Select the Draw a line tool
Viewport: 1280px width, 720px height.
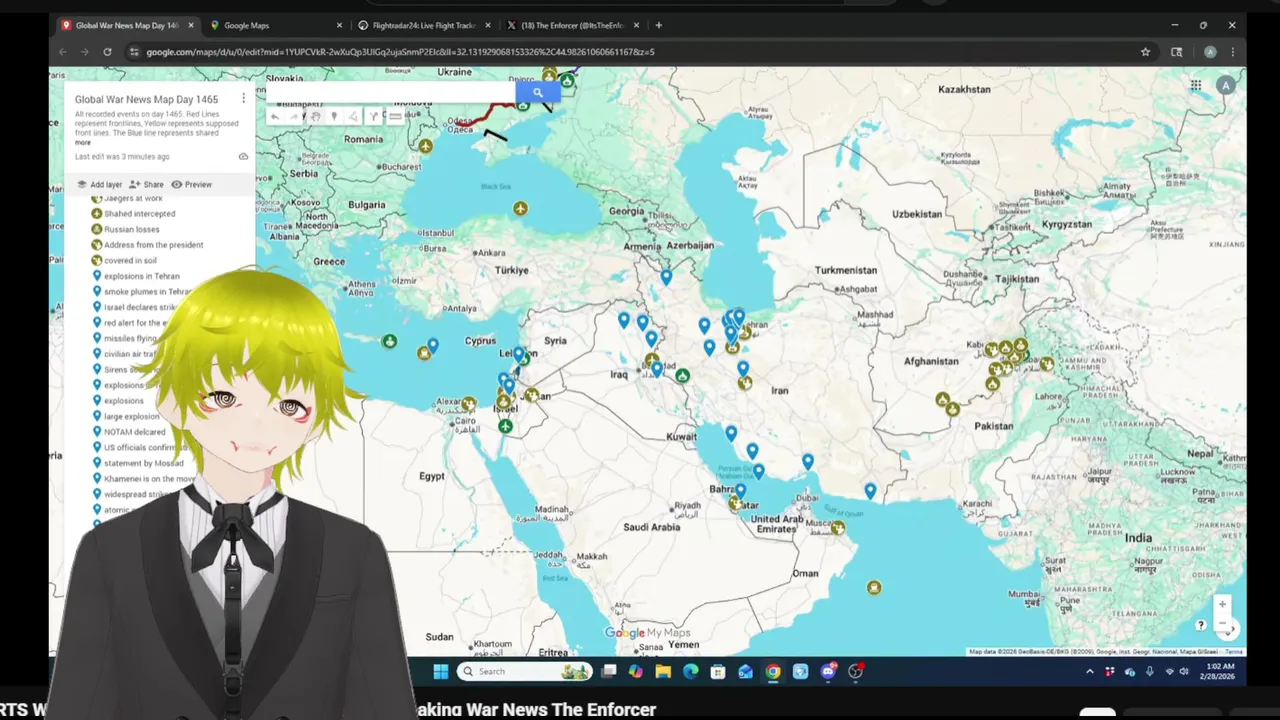(x=353, y=117)
